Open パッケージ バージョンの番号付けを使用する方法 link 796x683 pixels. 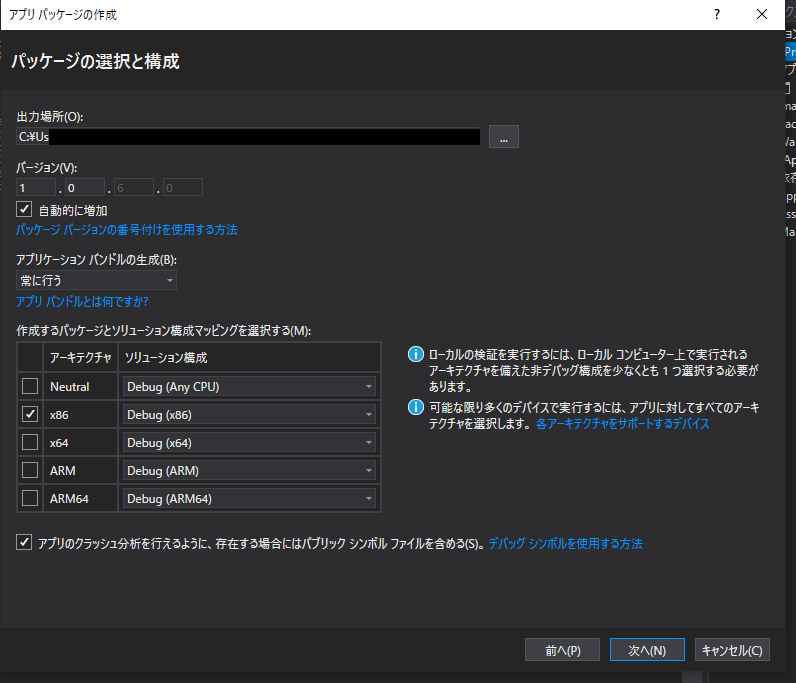pyautogui.click(x=127, y=230)
